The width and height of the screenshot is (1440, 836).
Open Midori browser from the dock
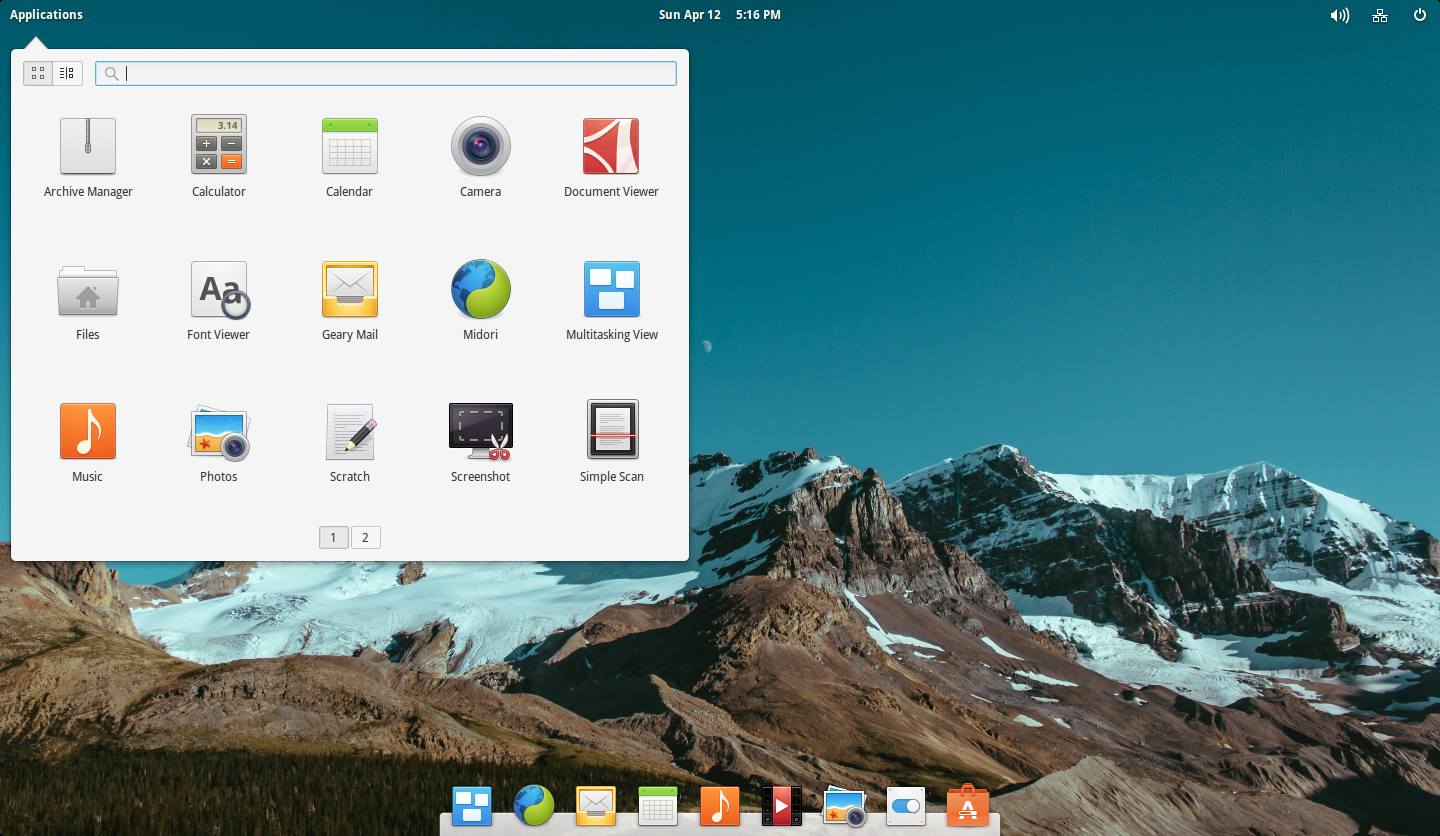[533, 806]
